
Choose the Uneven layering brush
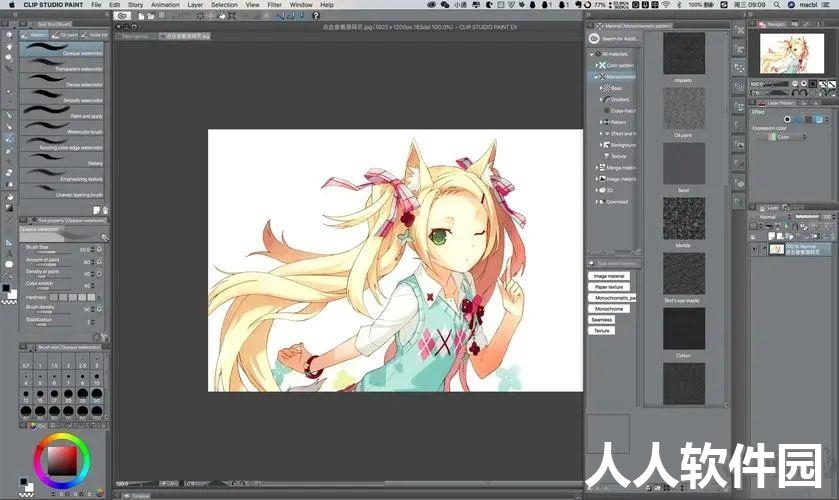coord(62,191)
